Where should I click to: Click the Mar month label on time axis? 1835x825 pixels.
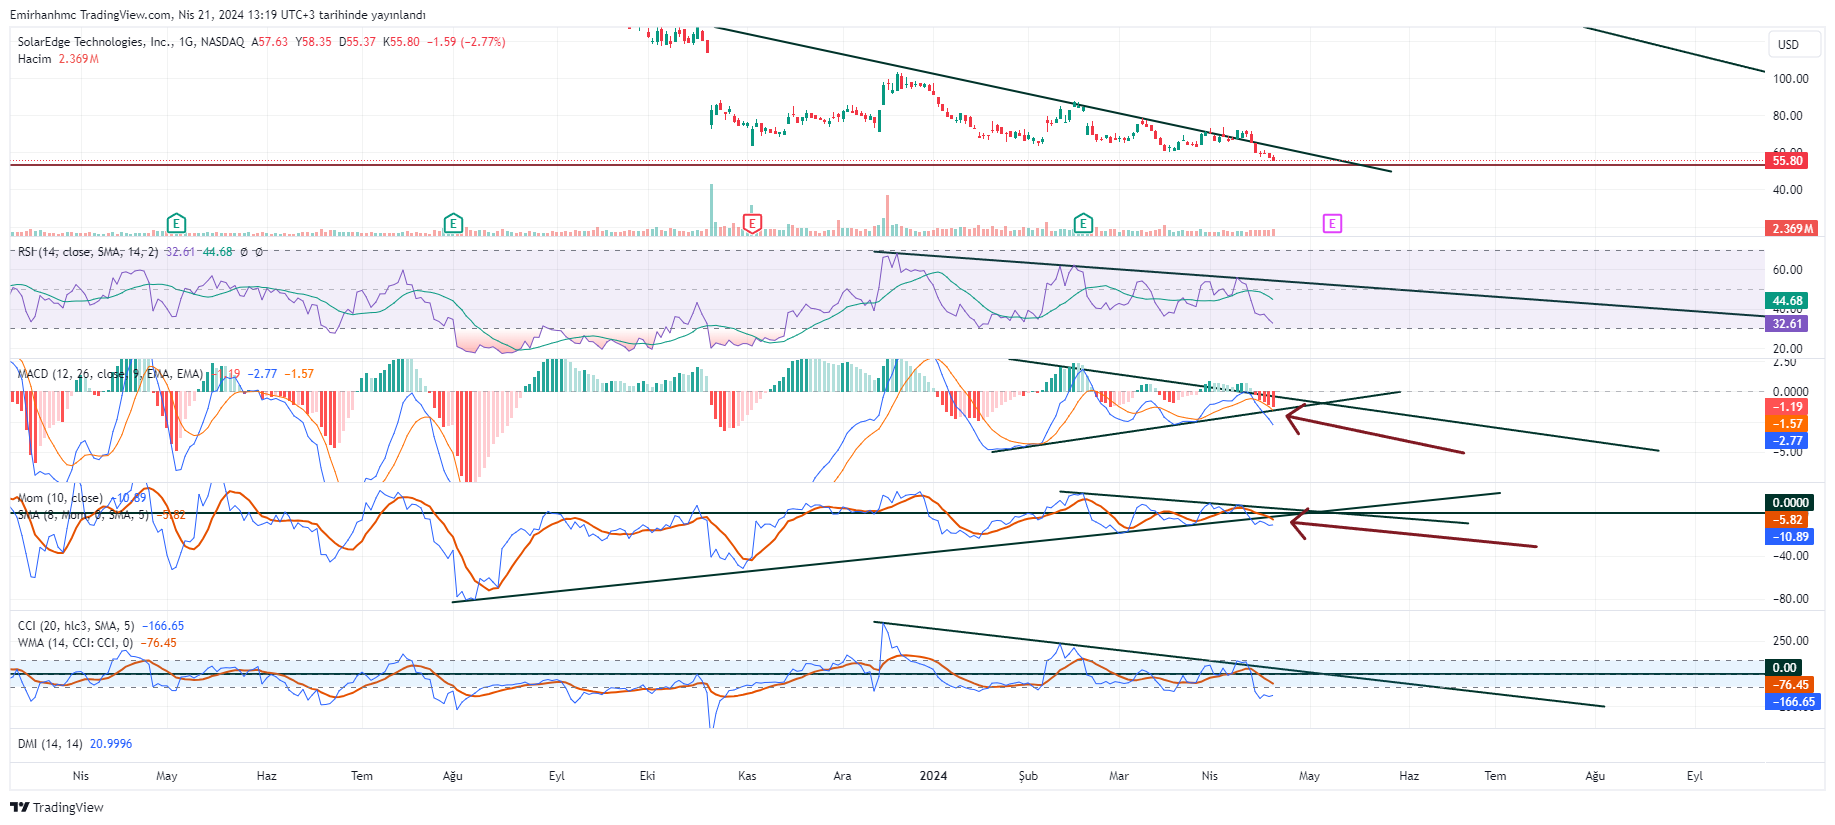[x=1119, y=776]
